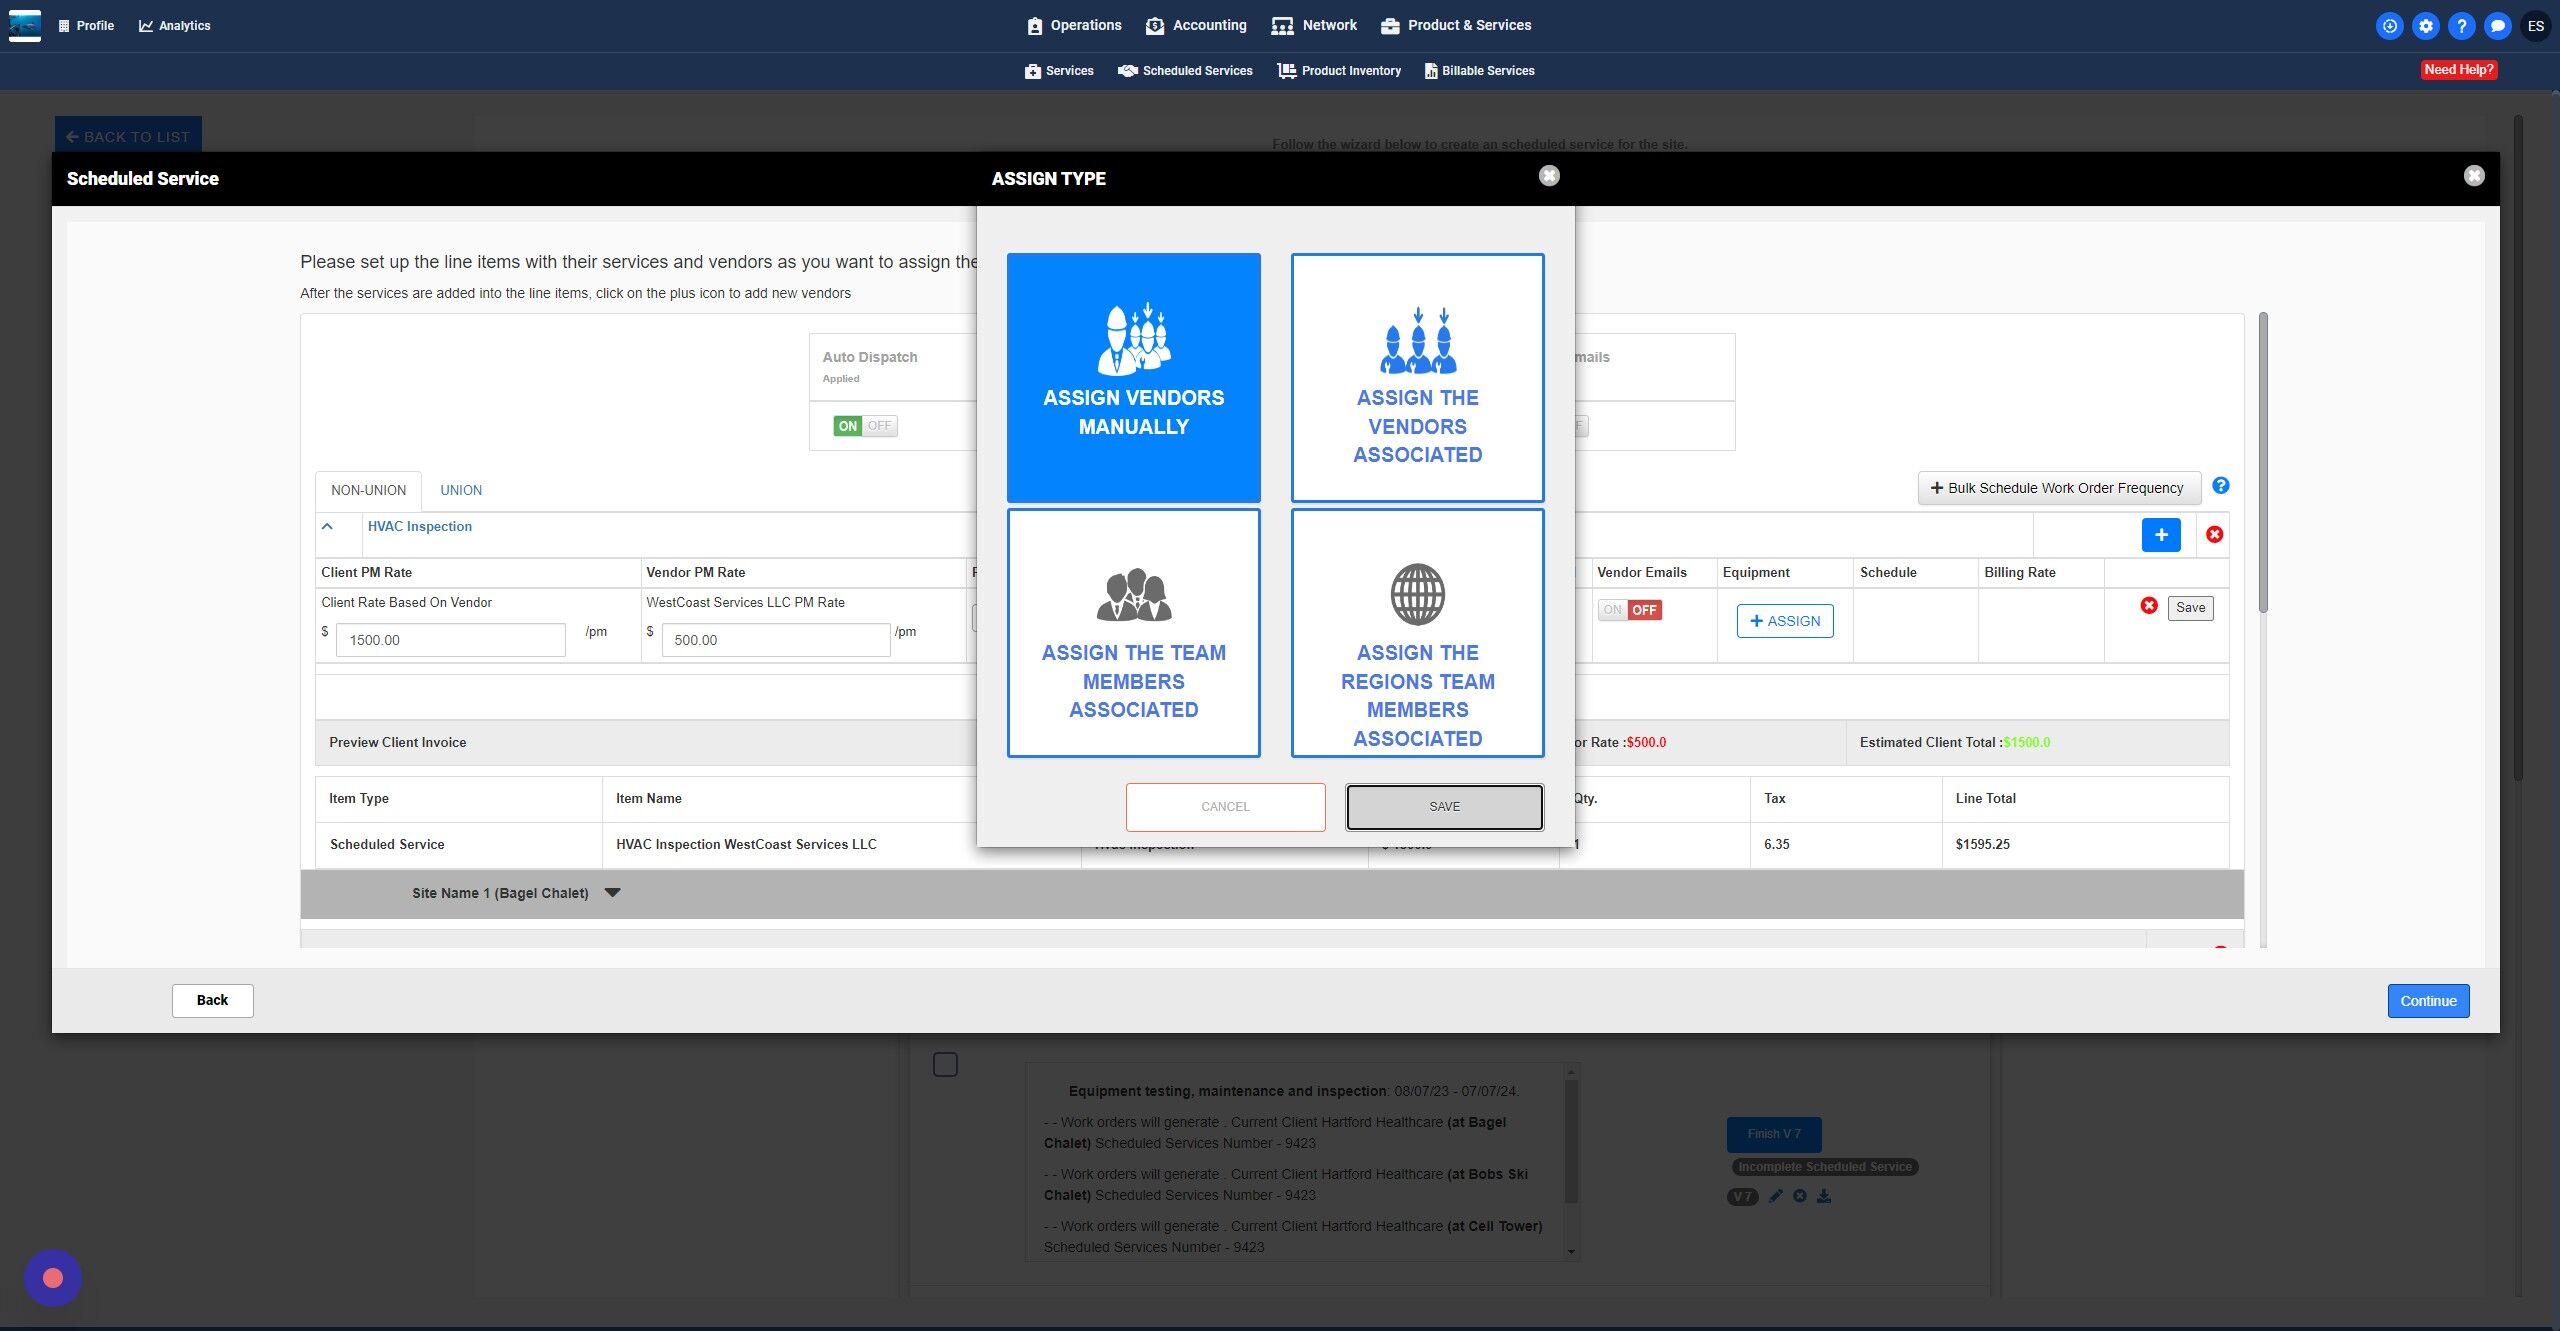Open chat bubble icon in top bar
2560x1331 pixels.
(2497, 26)
